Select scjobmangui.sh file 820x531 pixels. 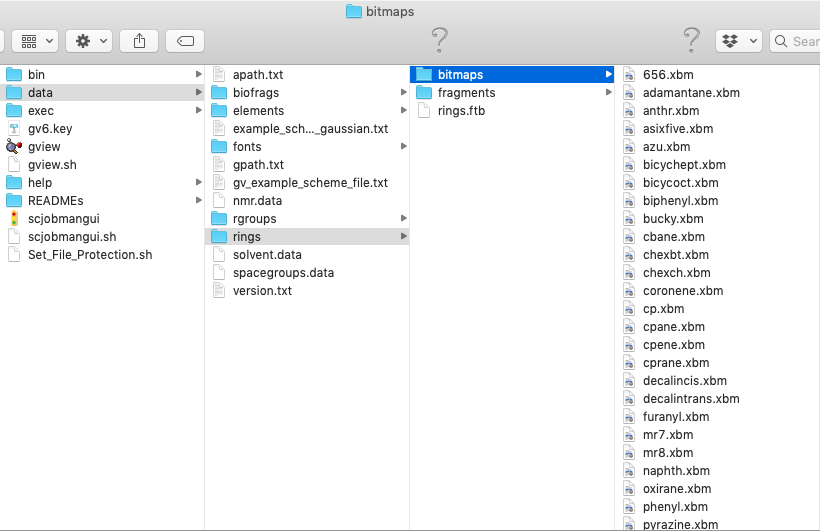tap(102, 237)
